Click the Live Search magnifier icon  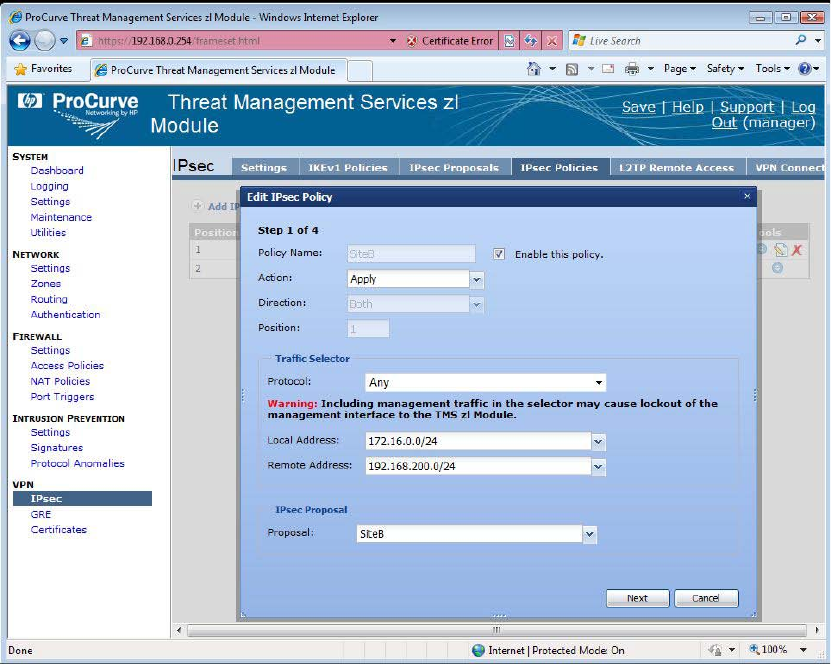point(801,40)
